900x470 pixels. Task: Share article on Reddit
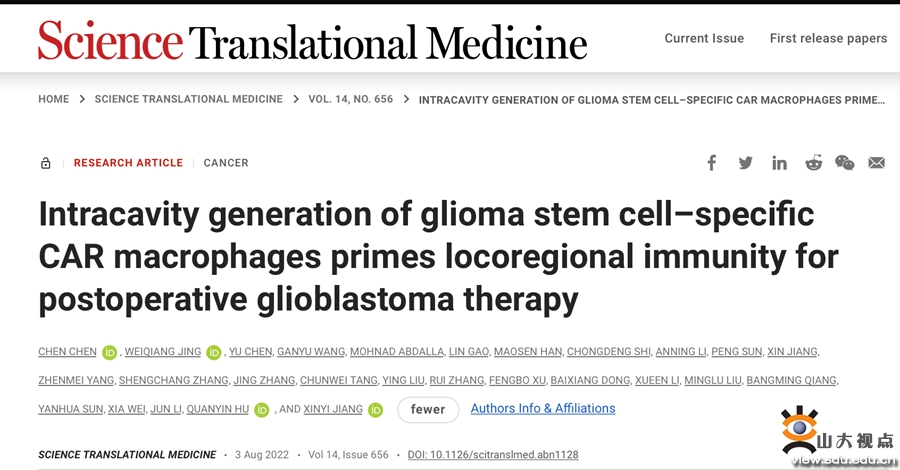point(813,163)
